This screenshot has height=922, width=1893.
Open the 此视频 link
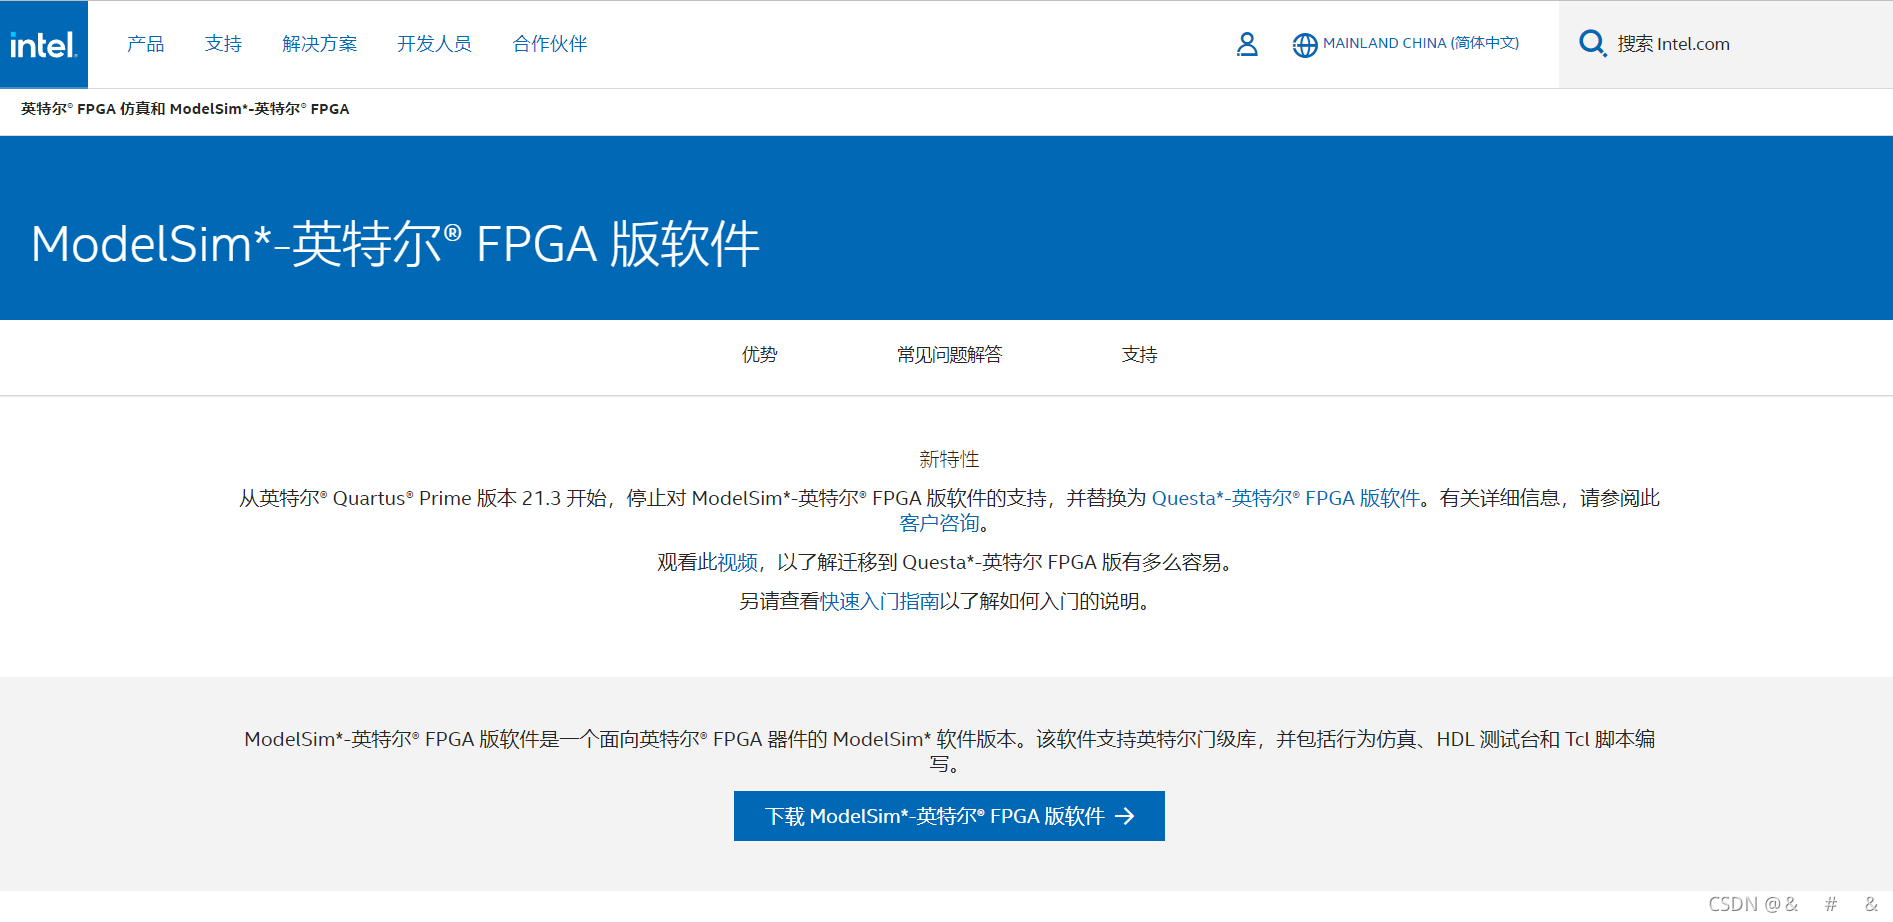727,562
